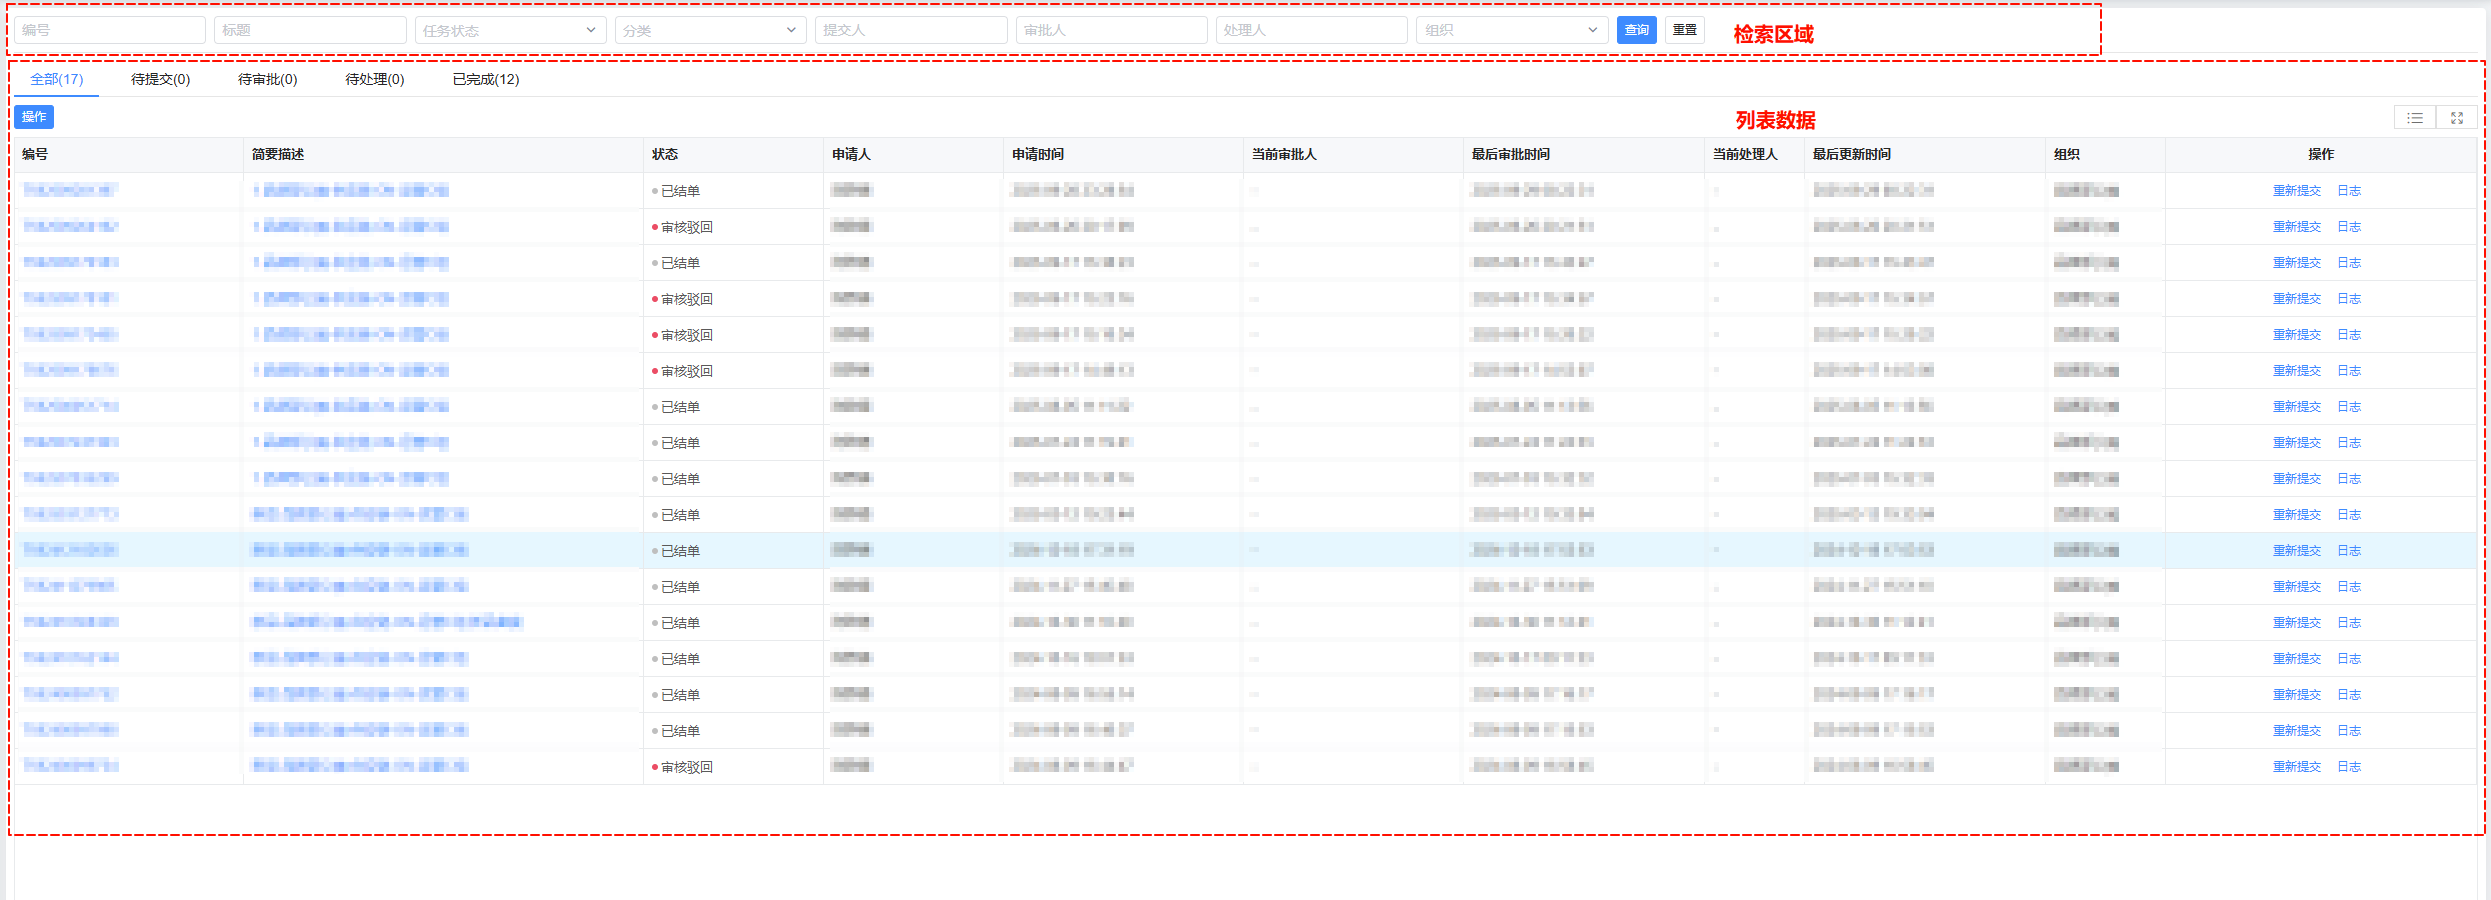Screen dimensions: 2491x900
Task: Click the fullscreen expand icon
Action: [x=2457, y=118]
